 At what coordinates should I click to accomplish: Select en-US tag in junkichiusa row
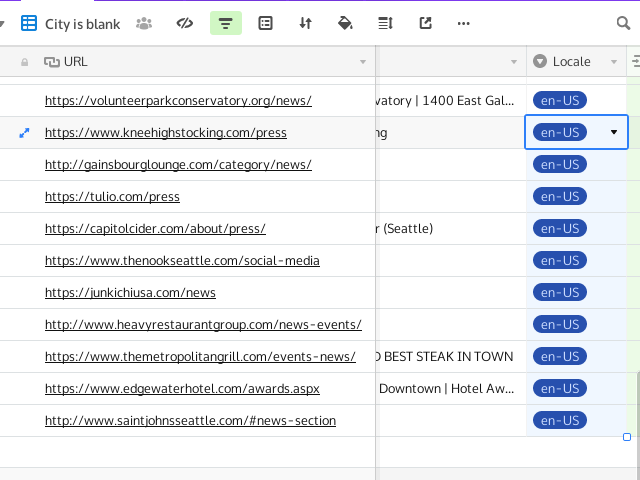pyautogui.click(x=560, y=292)
